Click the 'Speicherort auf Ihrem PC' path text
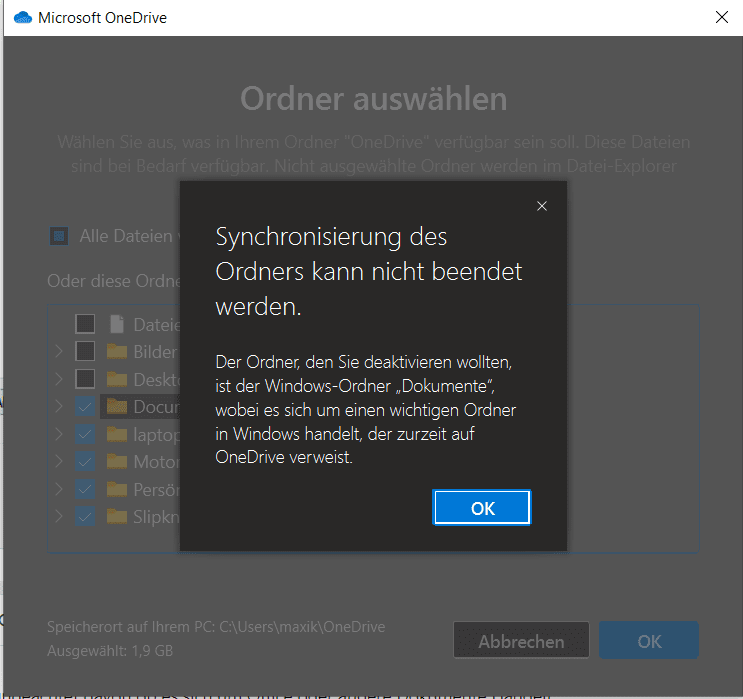The image size is (743, 699). 216,627
